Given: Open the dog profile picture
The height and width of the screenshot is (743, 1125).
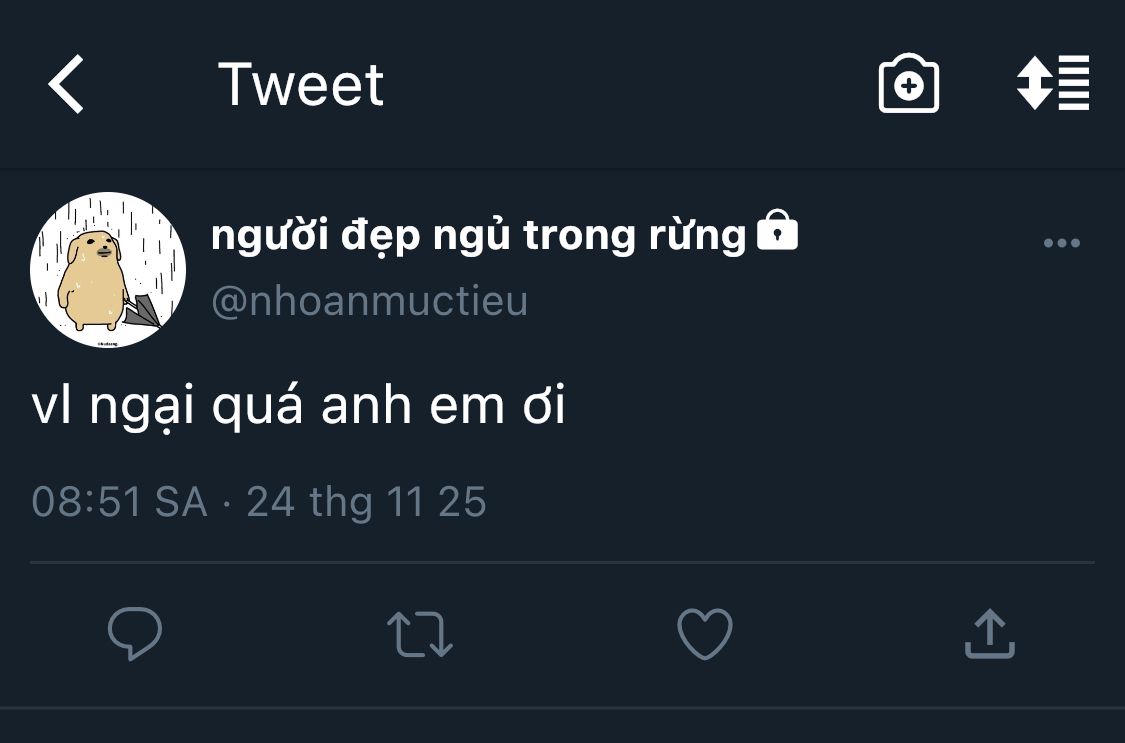Looking at the screenshot, I should (108, 270).
